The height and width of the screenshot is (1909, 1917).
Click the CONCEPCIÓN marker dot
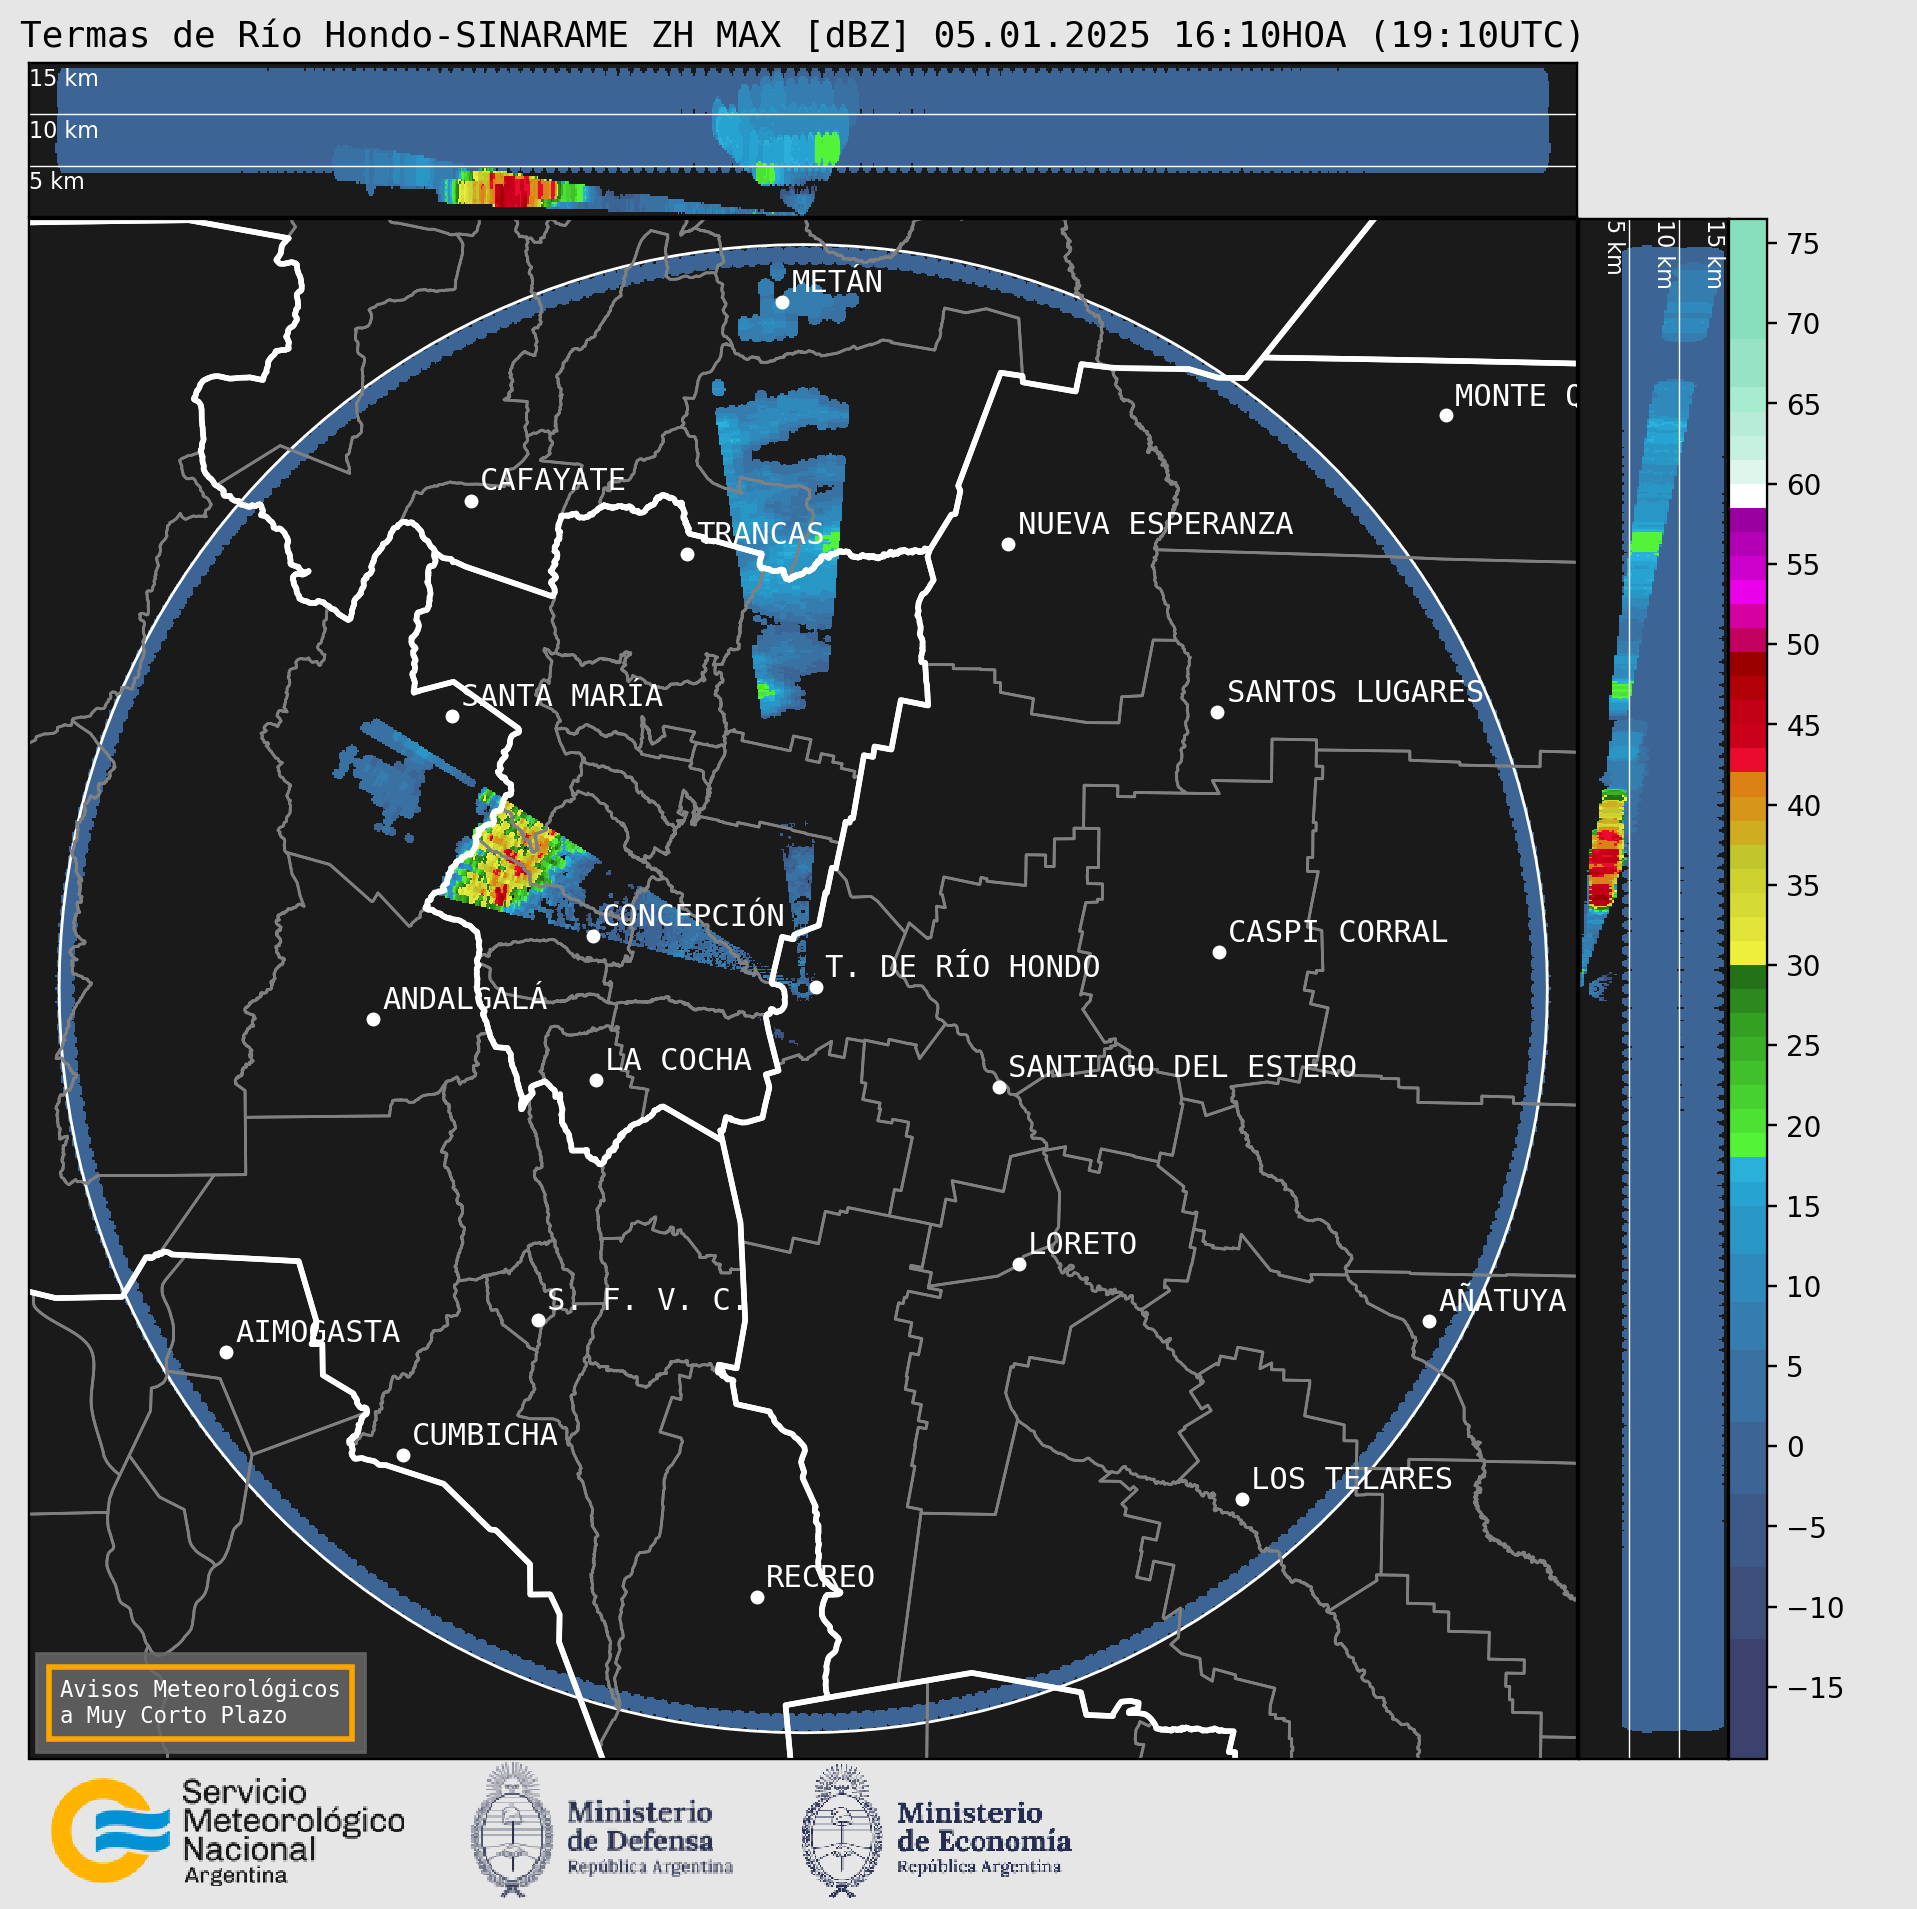pyautogui.click(x=593, y=936)
